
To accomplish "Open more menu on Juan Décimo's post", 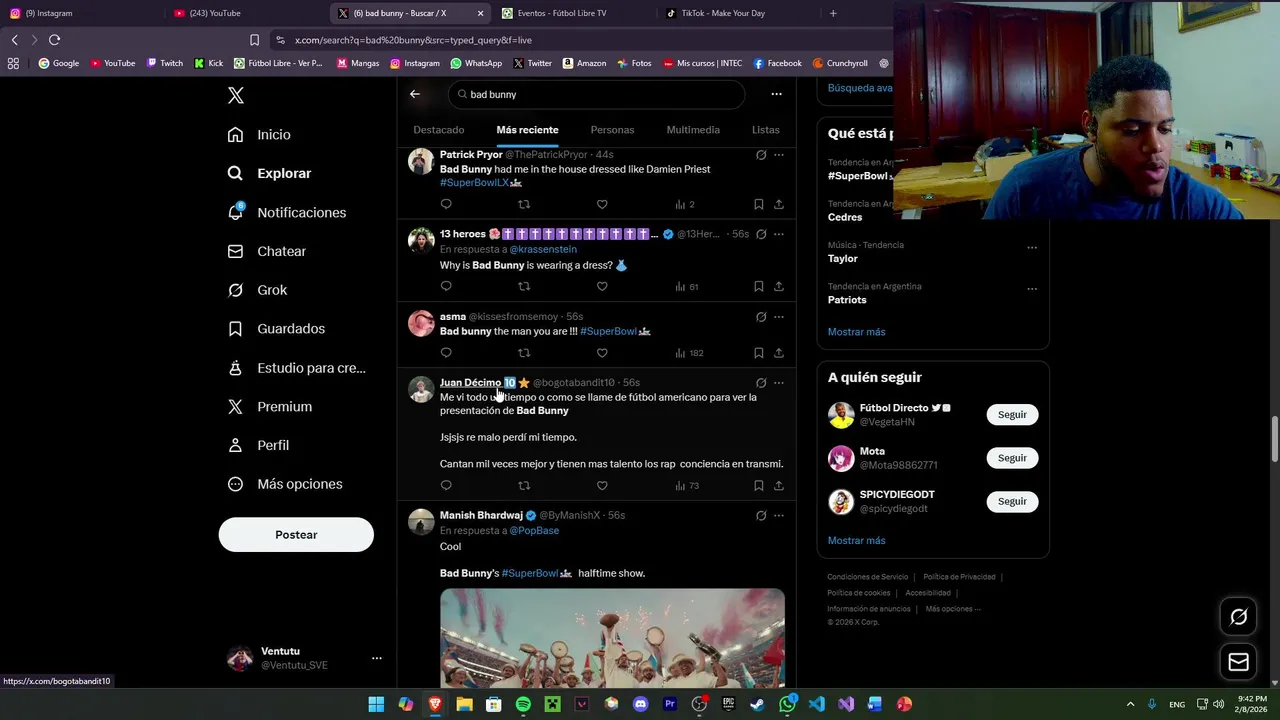I will point(779,382).
